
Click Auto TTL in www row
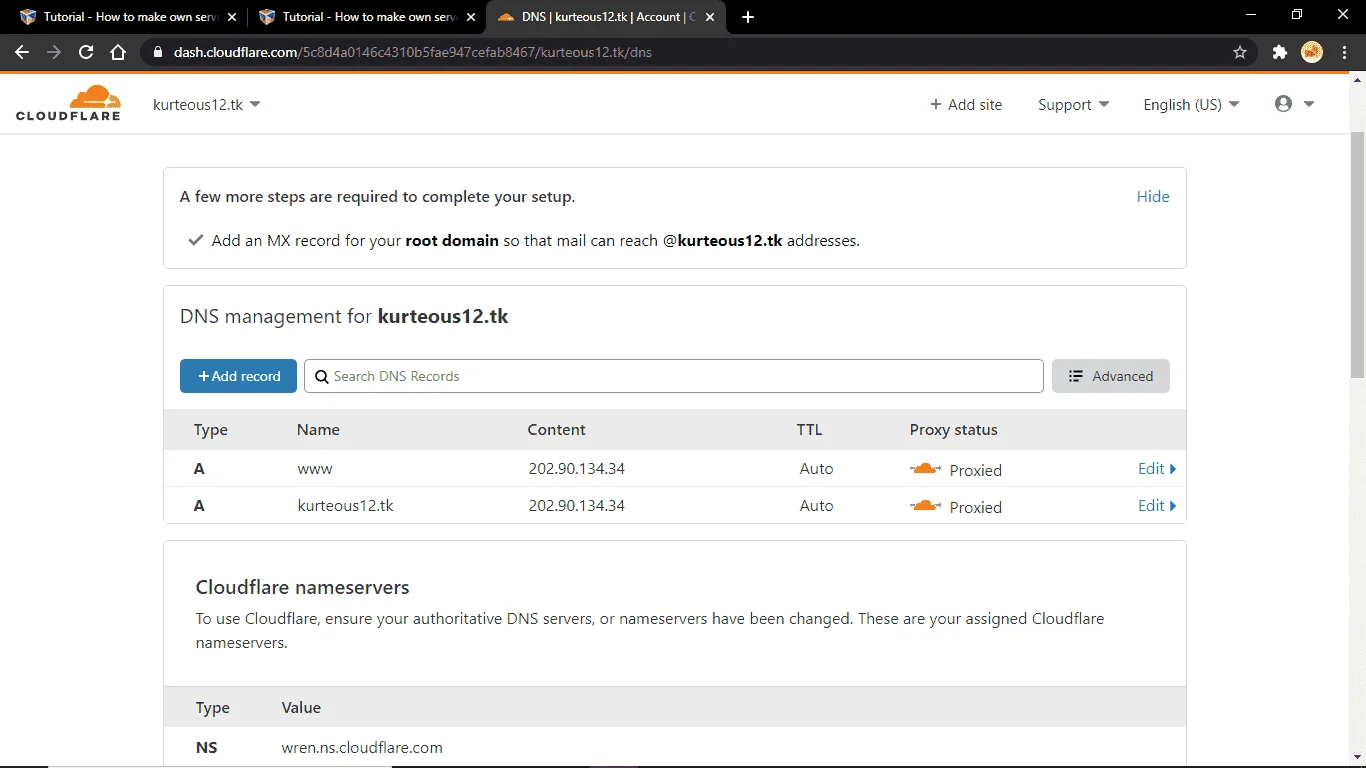(x=816, y=468)
